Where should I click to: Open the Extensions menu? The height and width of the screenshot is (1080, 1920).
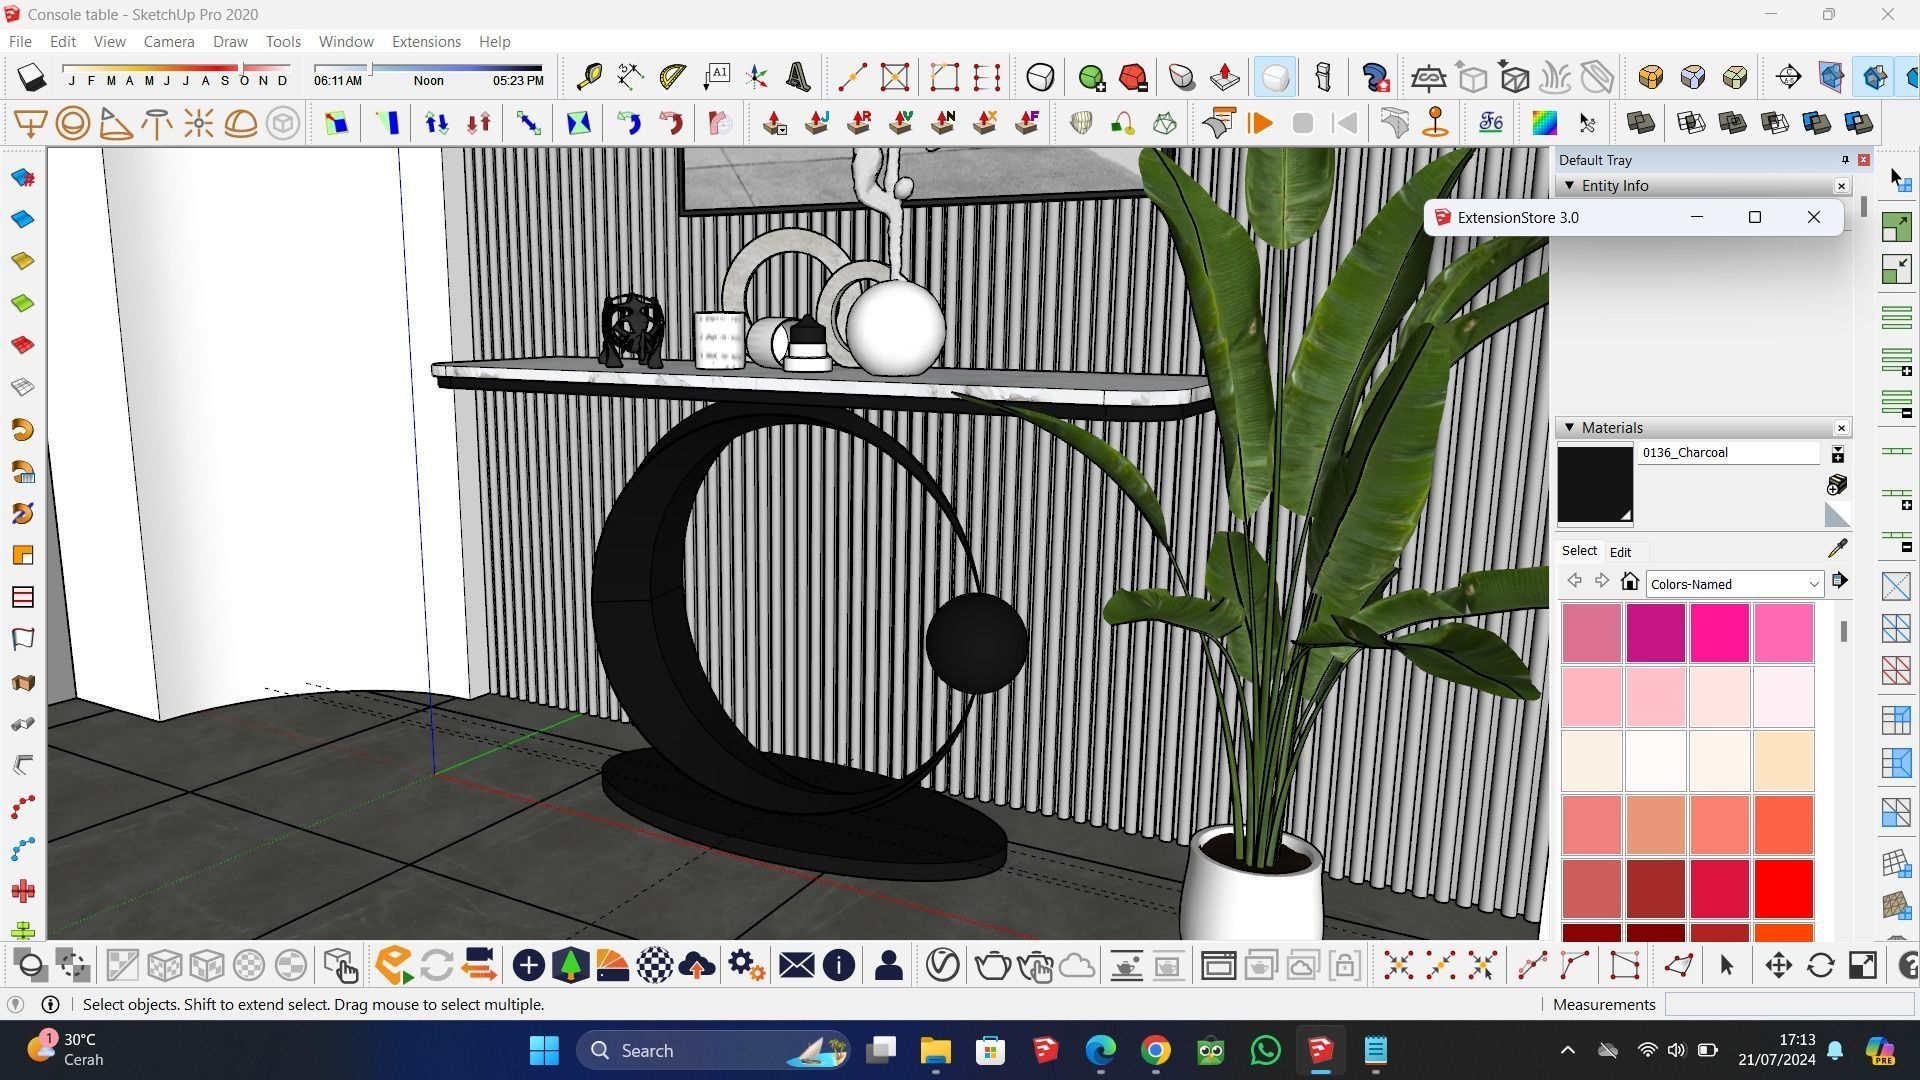(426, 42)
